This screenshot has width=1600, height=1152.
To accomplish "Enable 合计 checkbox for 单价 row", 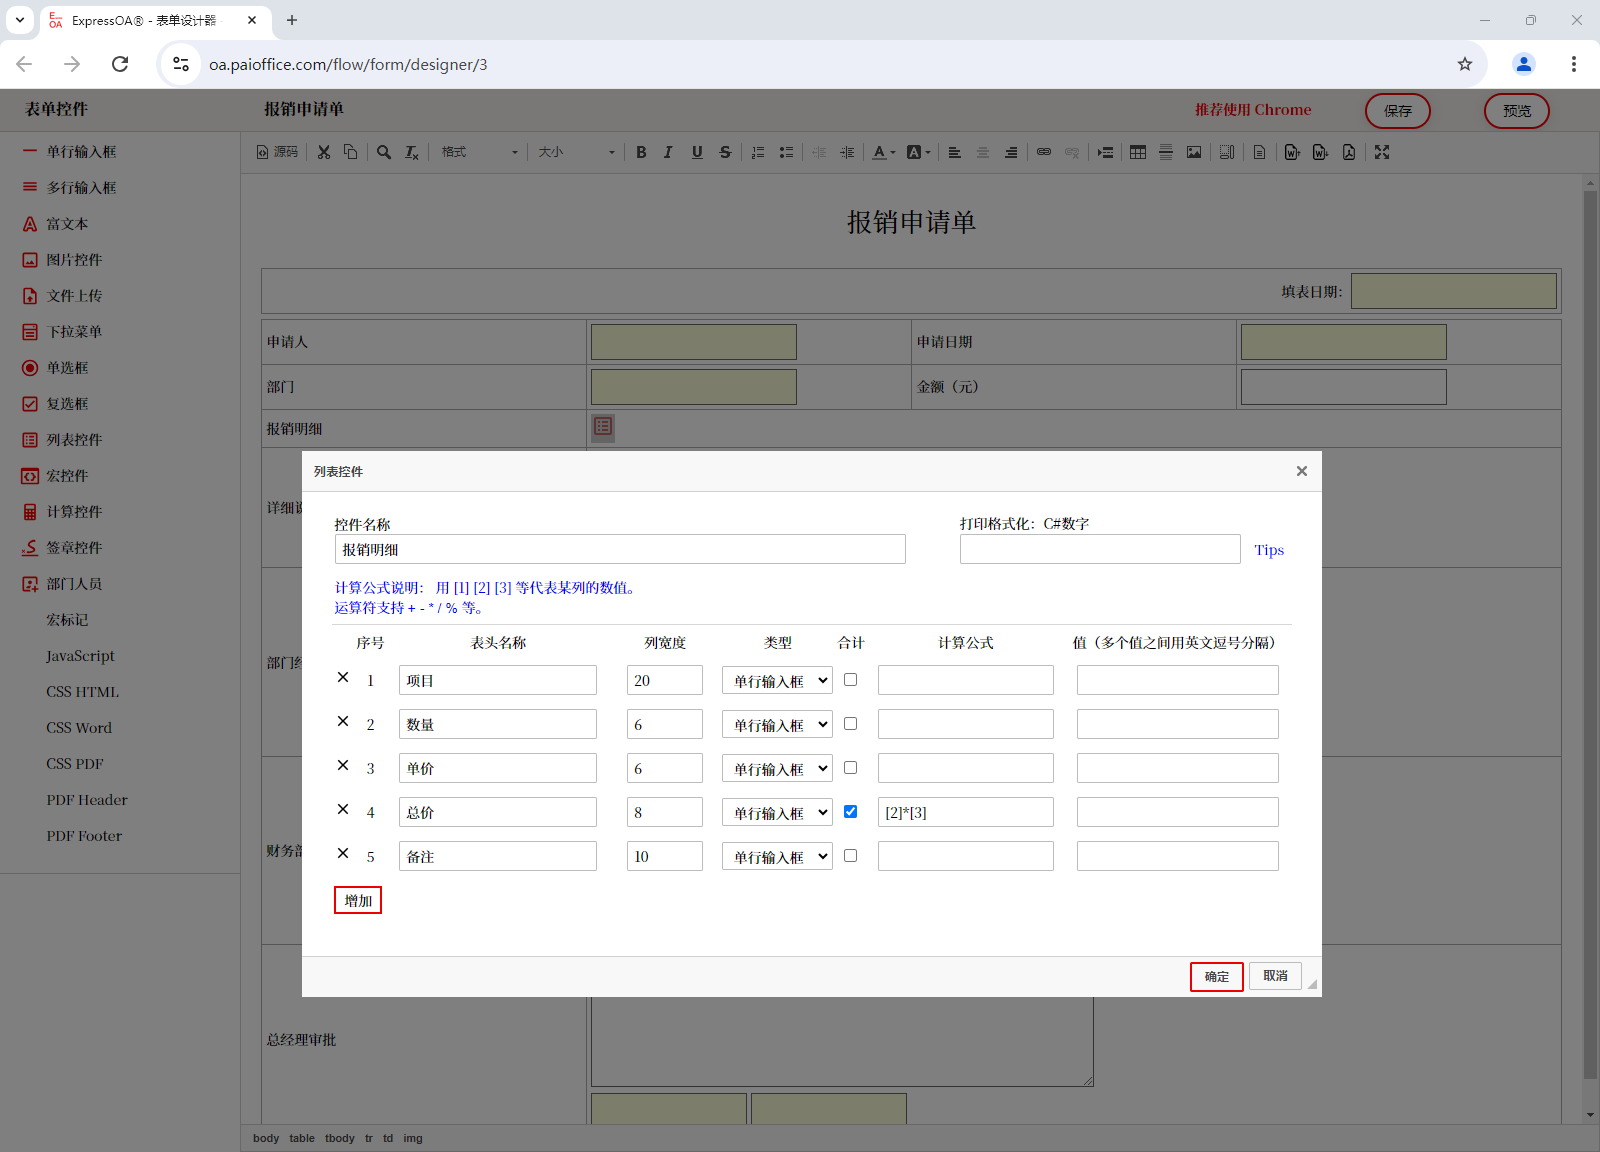I will (x=851, y=767).
